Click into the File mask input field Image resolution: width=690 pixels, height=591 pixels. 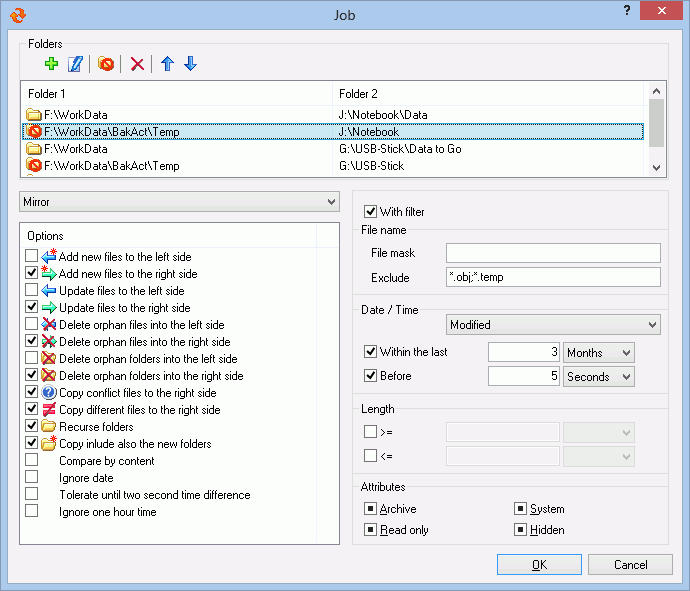click(x=553, y=253)
